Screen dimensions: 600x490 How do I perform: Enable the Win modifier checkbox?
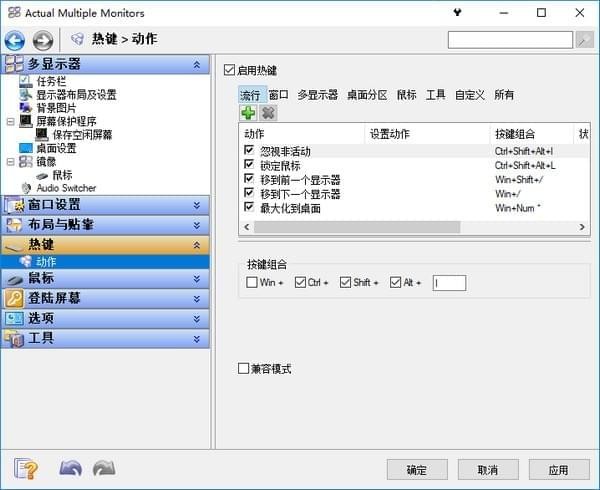coord(252,282)
